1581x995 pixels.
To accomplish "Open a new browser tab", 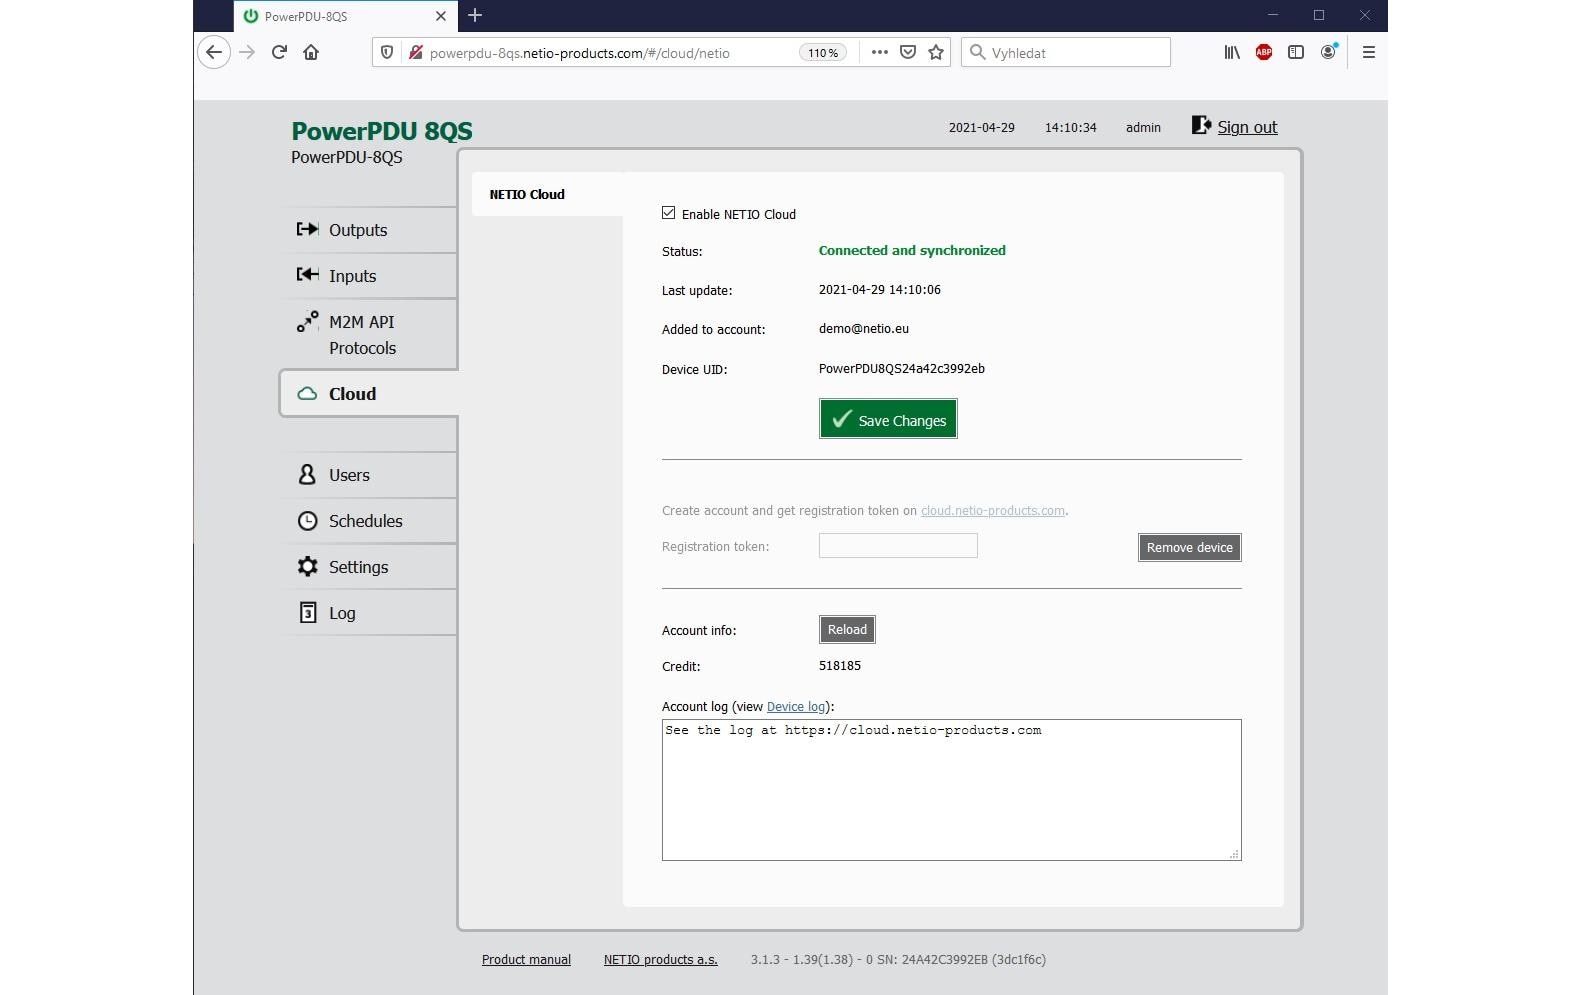I will pyautogui.click(x=475, y=15).
